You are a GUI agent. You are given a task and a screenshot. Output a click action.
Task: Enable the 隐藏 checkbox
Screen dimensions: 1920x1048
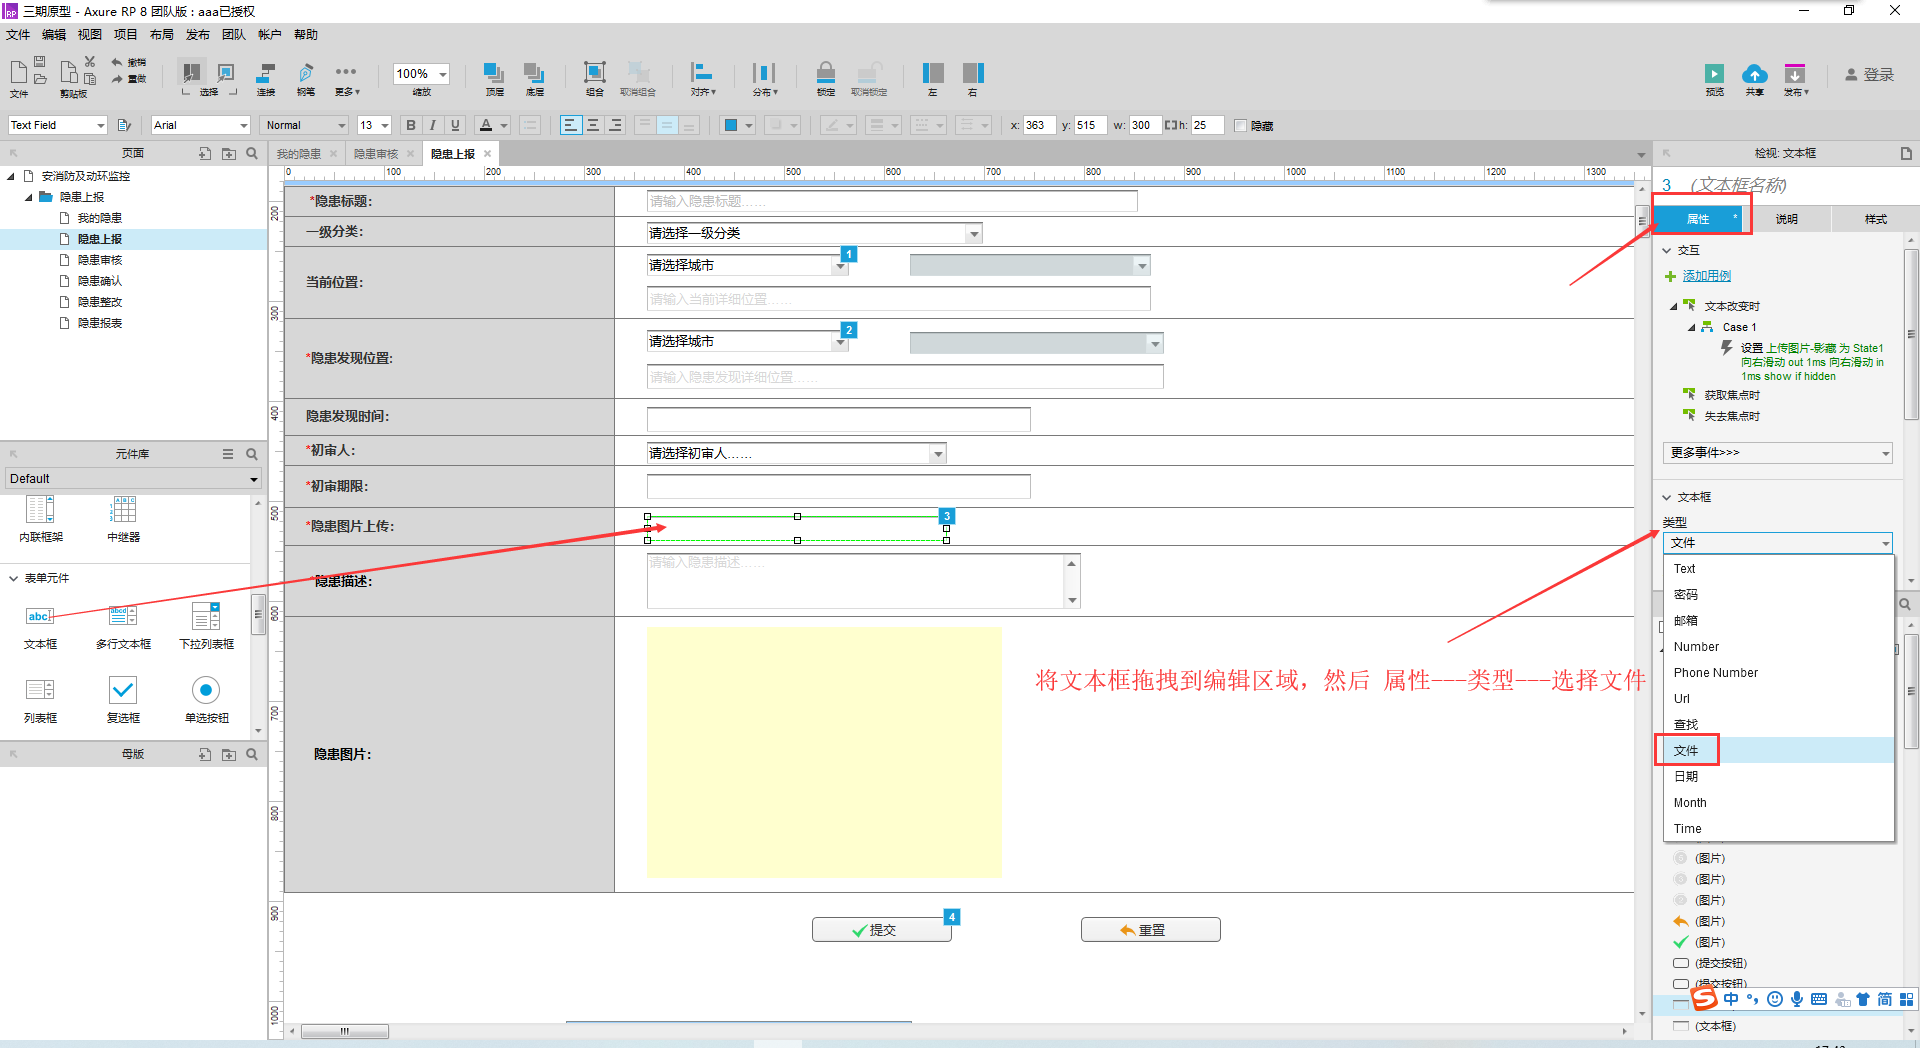pos(1241,125)
